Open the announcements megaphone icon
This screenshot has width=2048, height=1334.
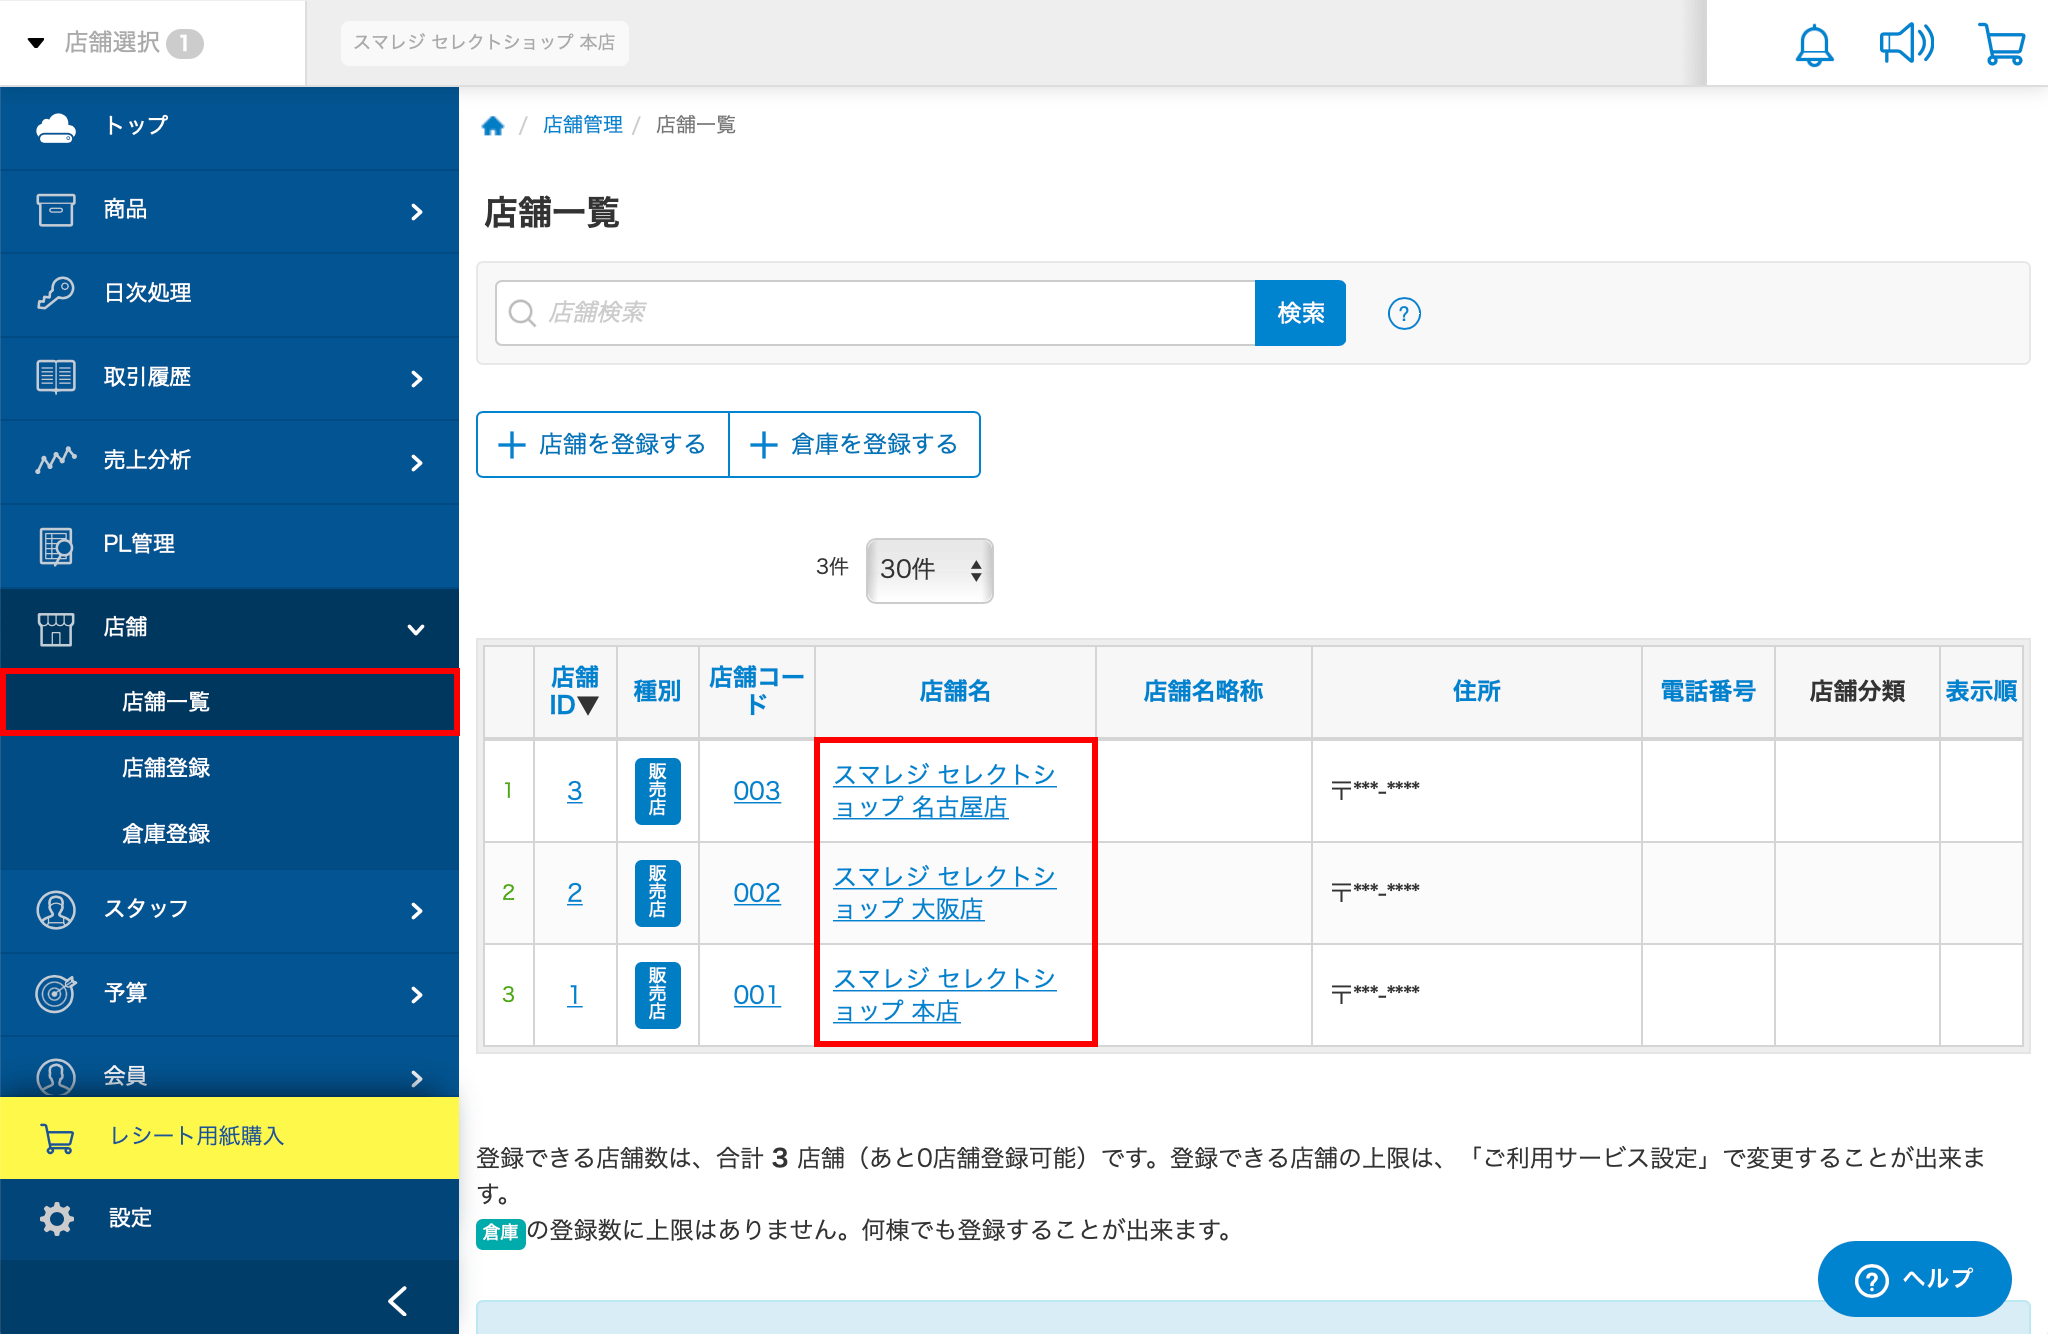click(1906, 44)
